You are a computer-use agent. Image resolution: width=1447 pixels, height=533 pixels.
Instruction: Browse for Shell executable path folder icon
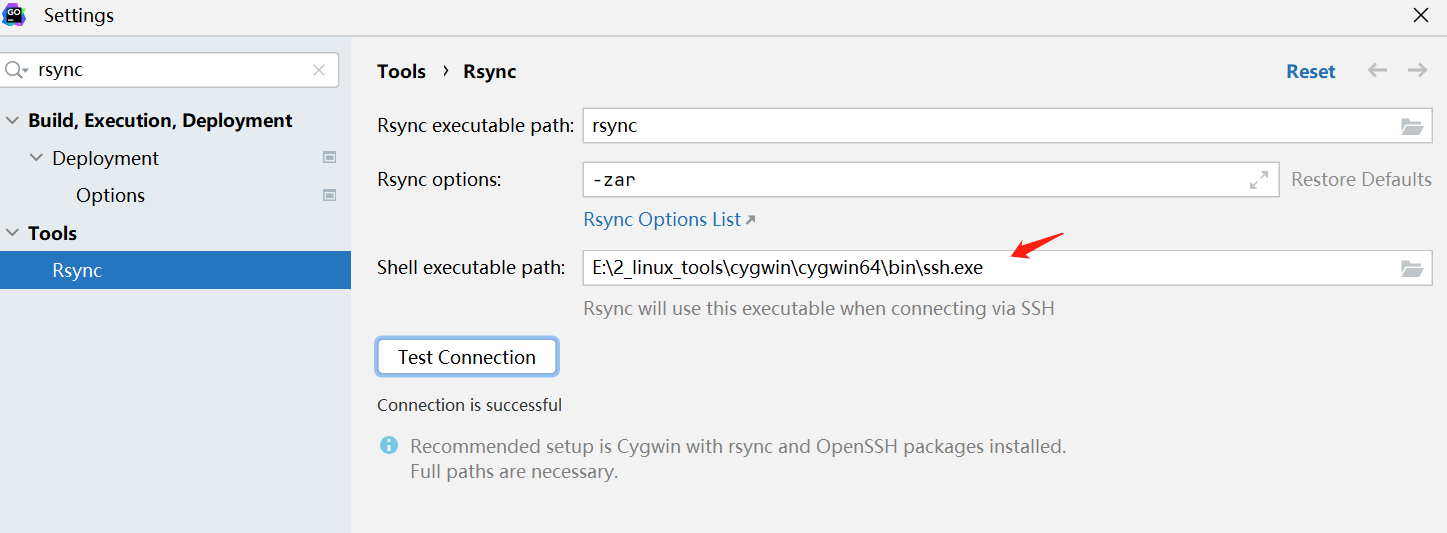[1411, 268]
